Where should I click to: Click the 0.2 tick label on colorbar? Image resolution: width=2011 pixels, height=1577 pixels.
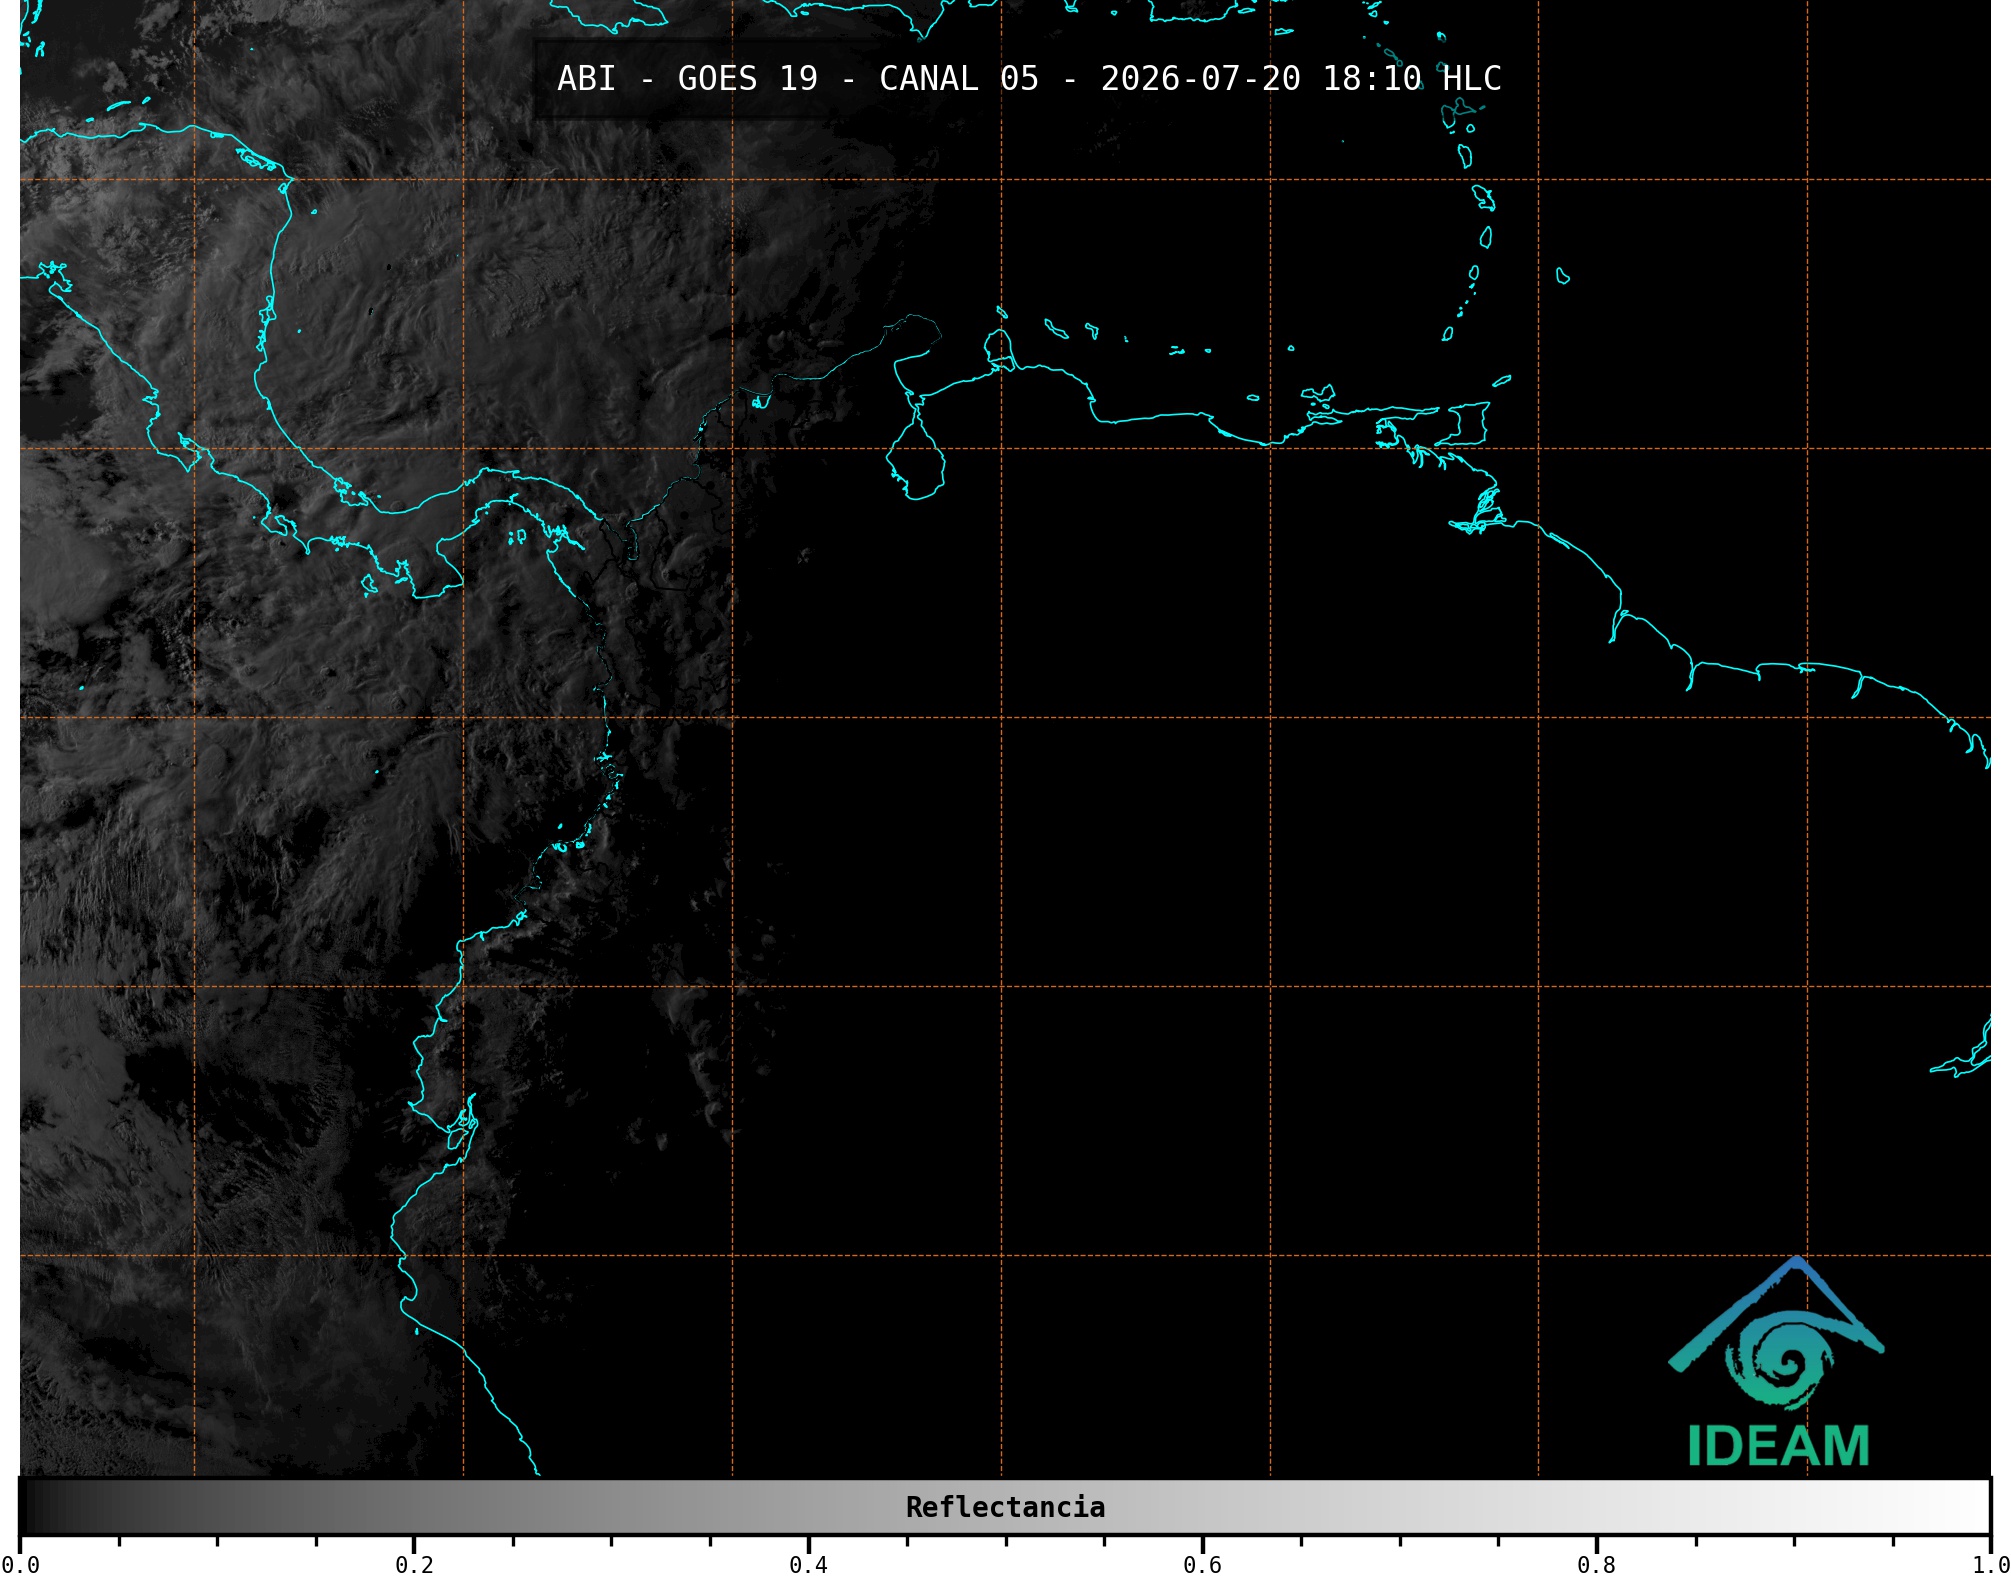[x=414, y=1564]
